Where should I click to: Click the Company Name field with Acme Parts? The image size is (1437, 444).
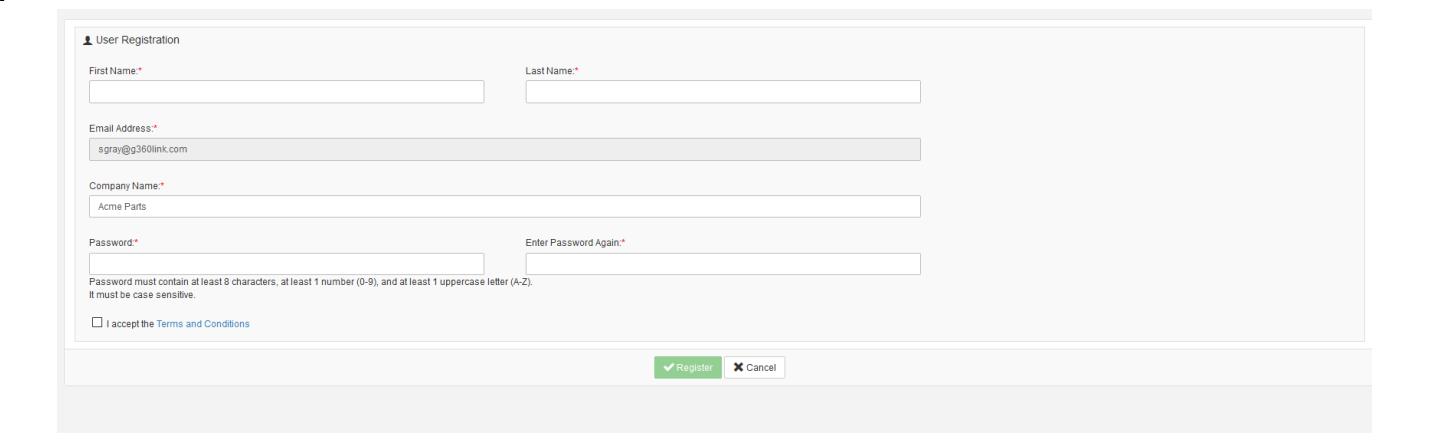click(504, 206)
